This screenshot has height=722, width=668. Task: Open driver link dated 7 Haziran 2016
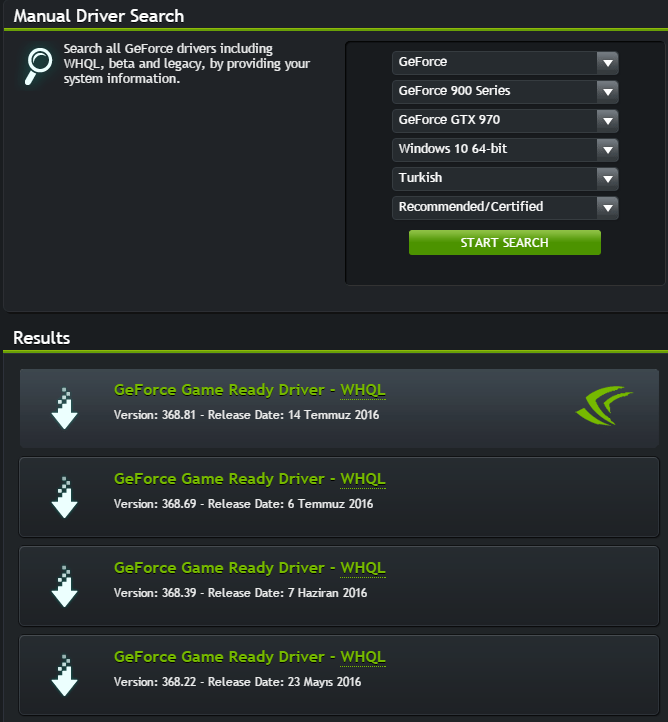(x=219, y=568)
